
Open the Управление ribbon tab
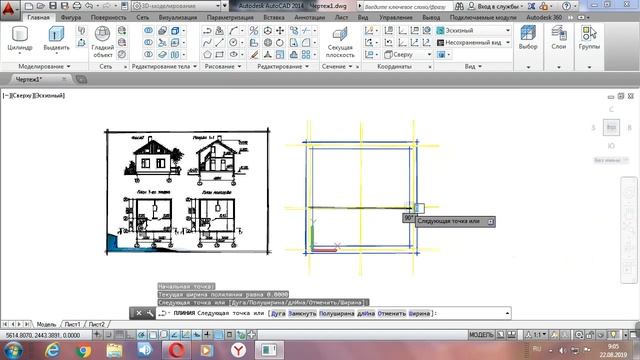pyautogui.click(x=396, y=18)
